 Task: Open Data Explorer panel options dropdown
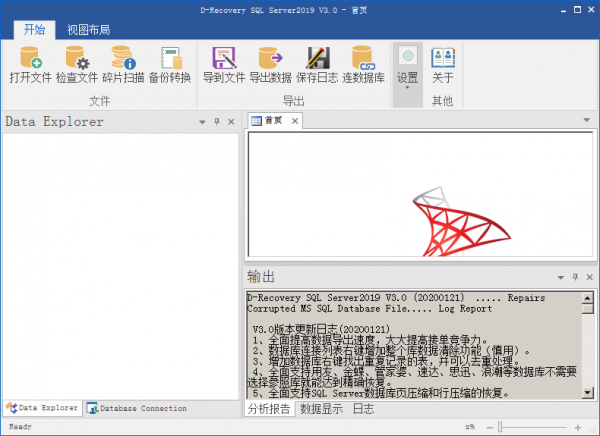202,122
